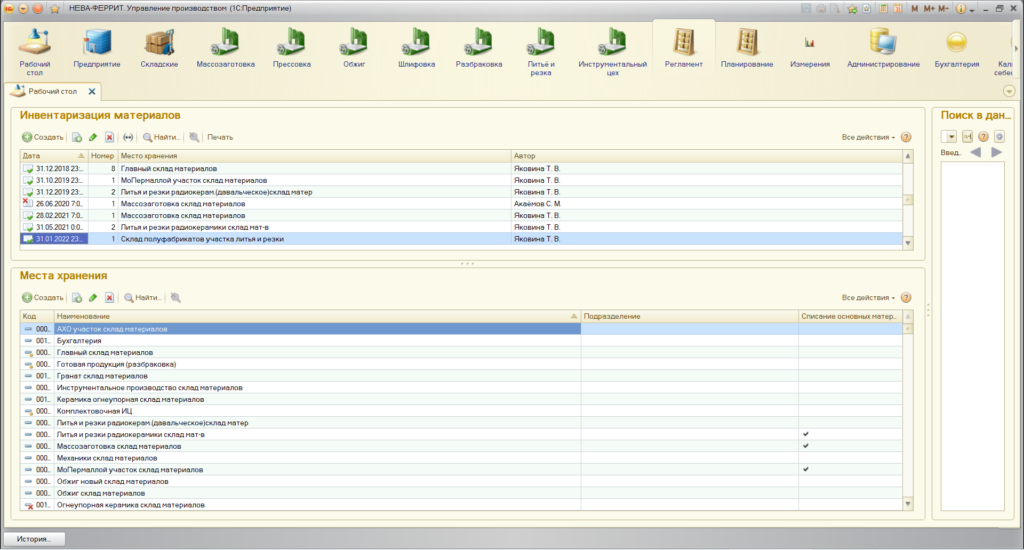The image size is (1024, 550).
Task: Open the Администрирование section
Action: 883,49
